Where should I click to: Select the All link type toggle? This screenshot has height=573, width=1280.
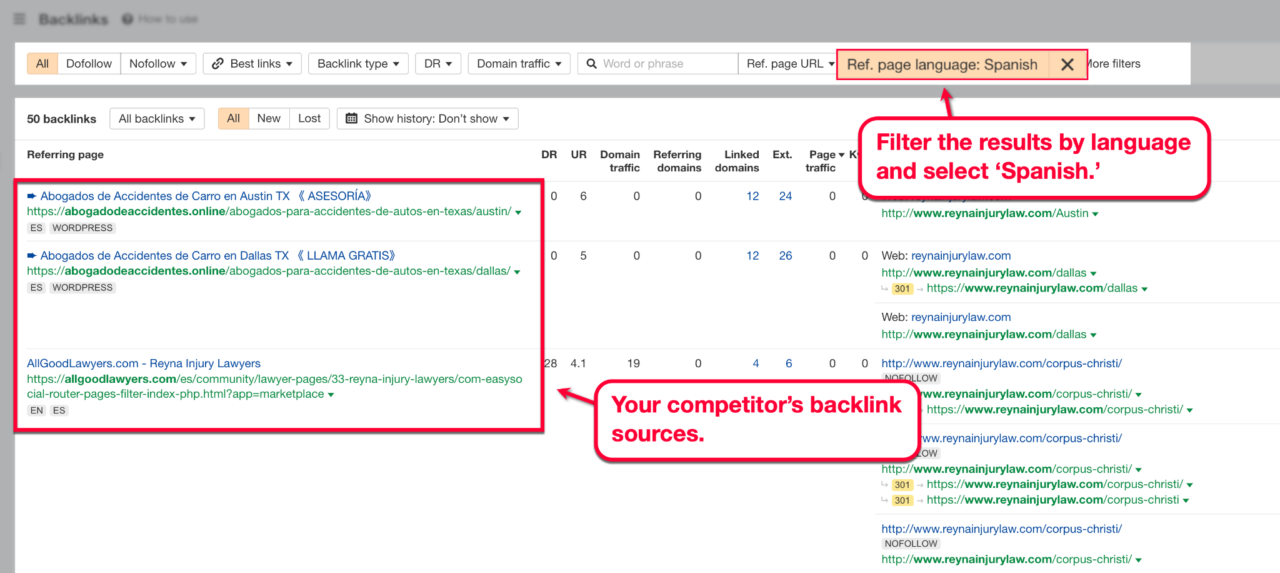(42, 64)
